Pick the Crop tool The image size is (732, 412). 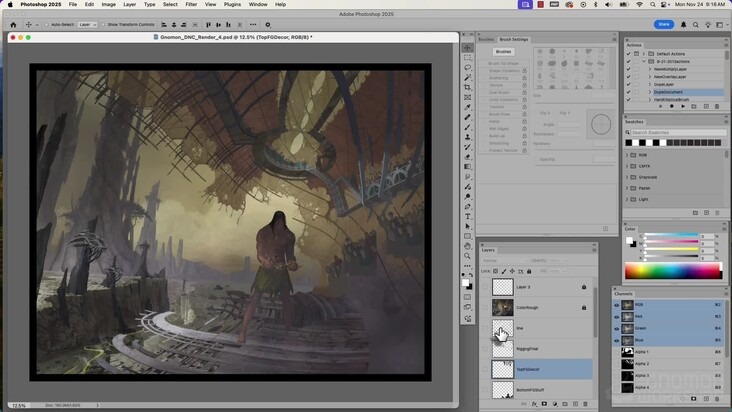[x=467, y=87]
